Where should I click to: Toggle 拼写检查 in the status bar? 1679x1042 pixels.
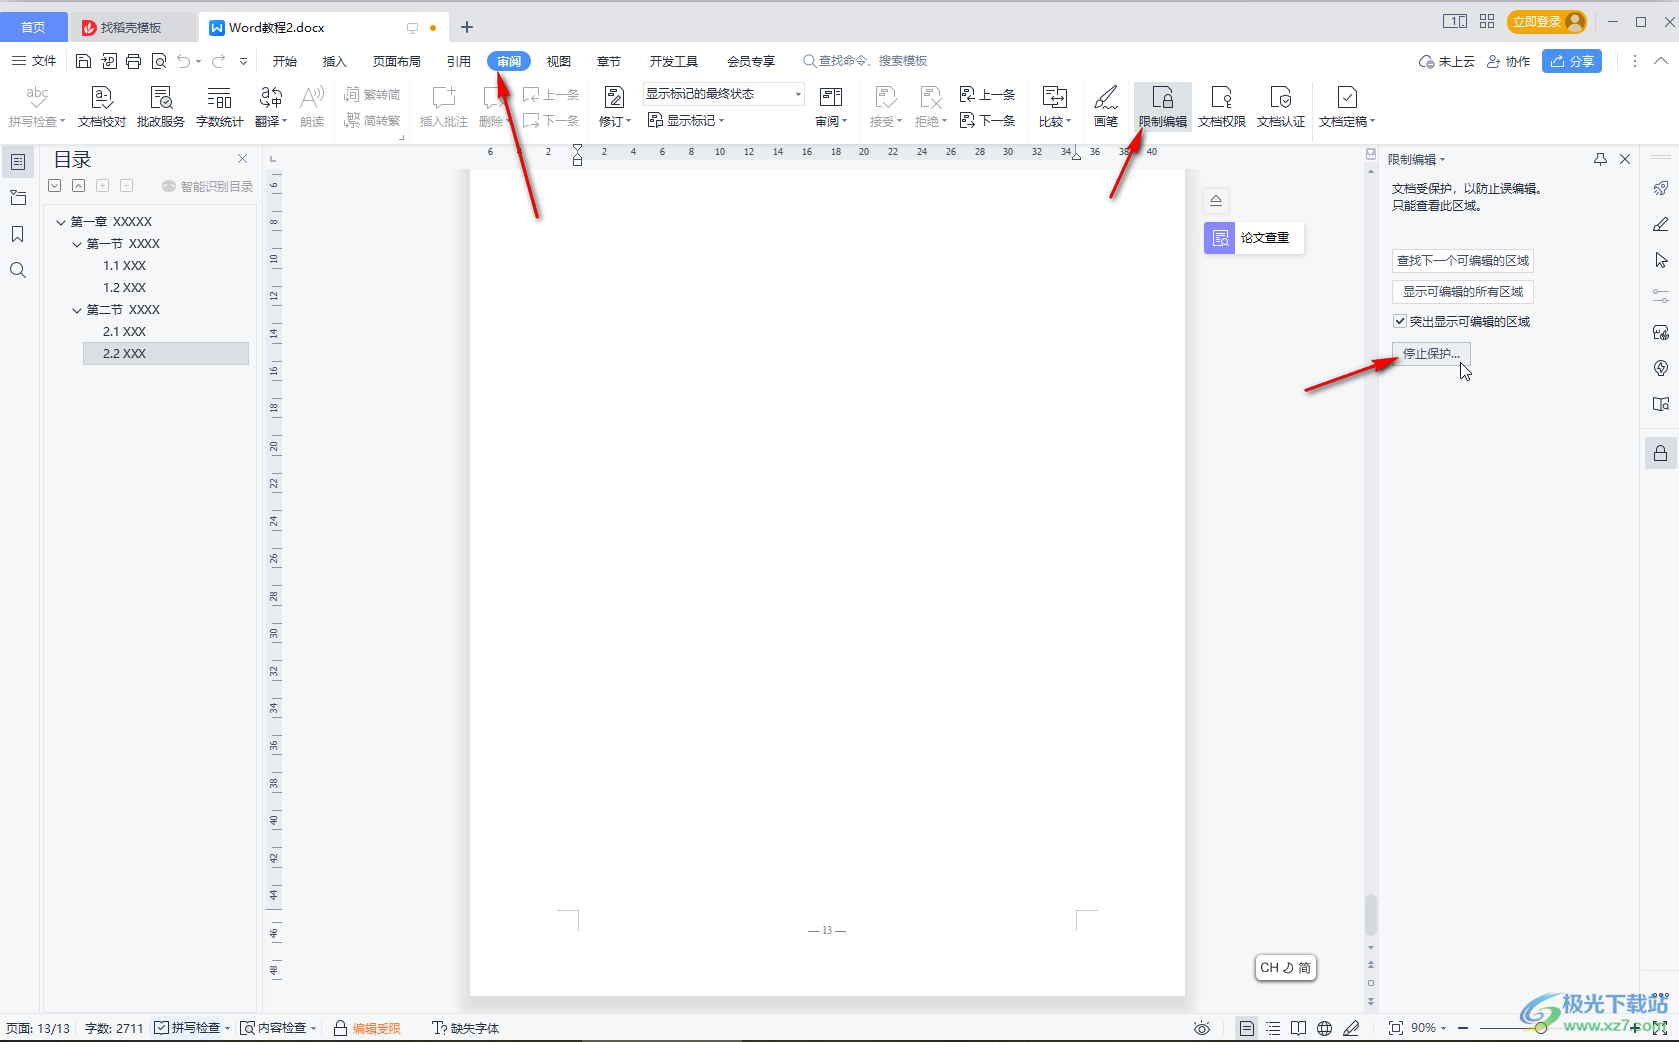click(186, 1028)
